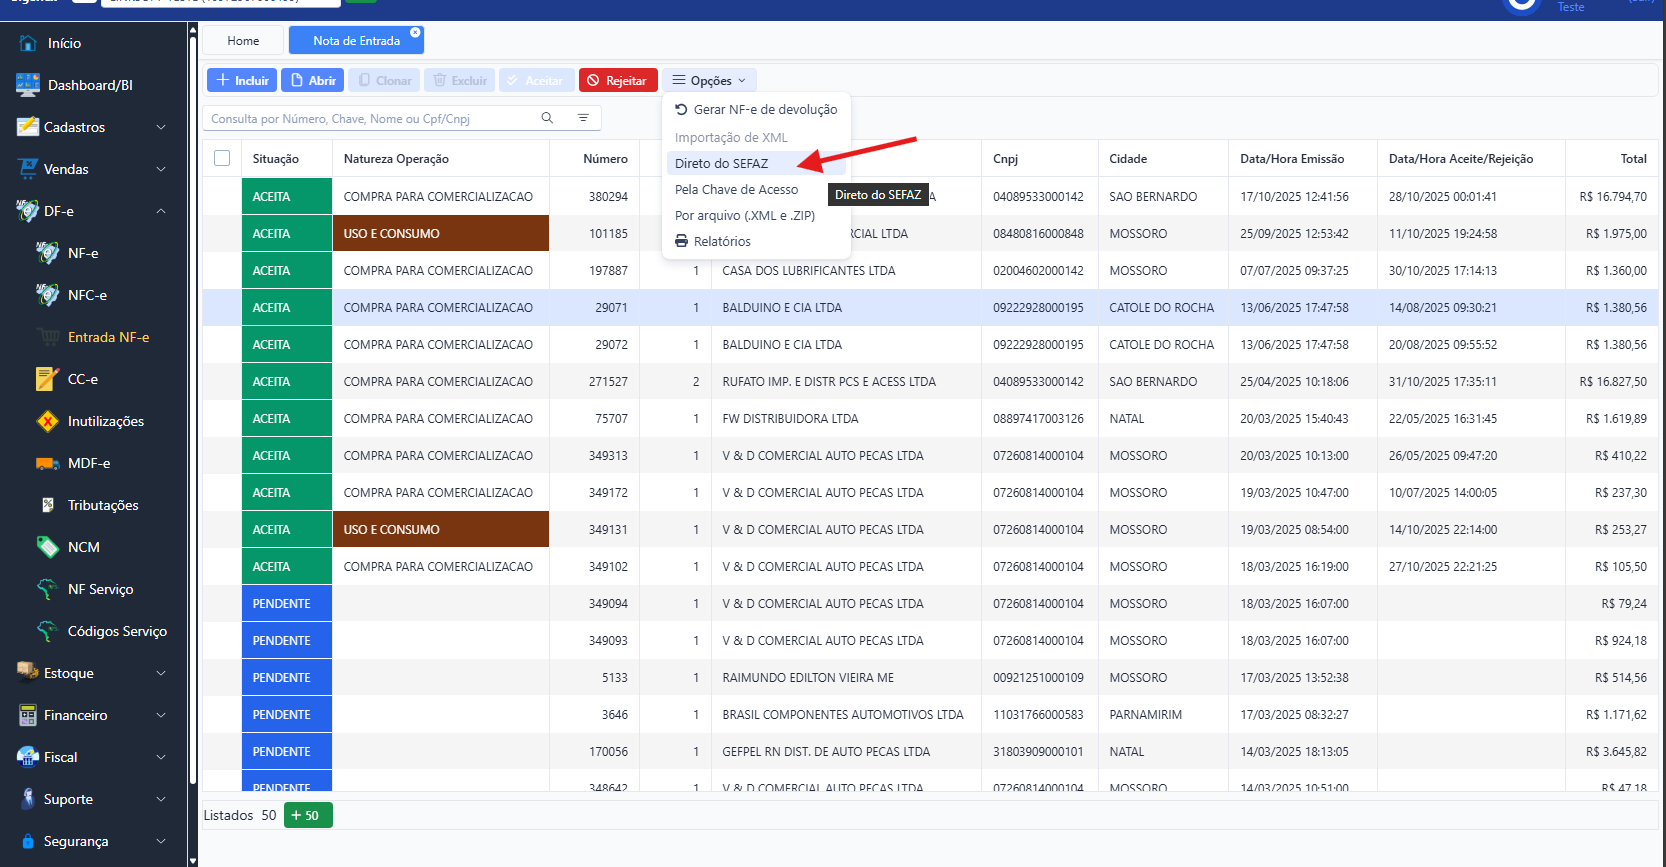Expand the Cadastros sidebar menu
Viewport: 1666px width, 867px height.
pyautogui.click(x=90, y=127)
